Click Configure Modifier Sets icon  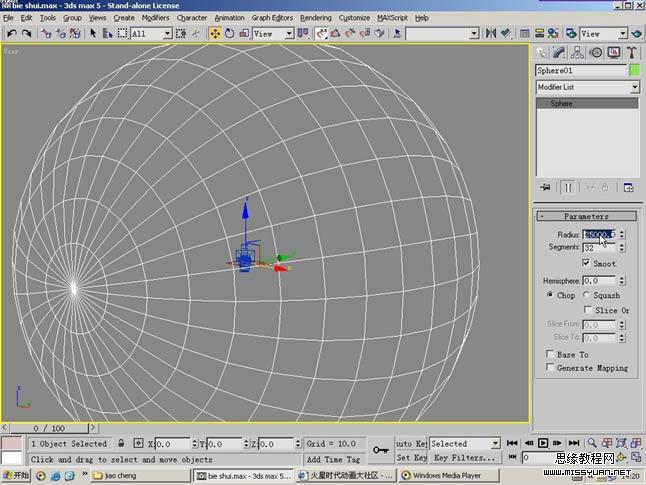point(629,187)
